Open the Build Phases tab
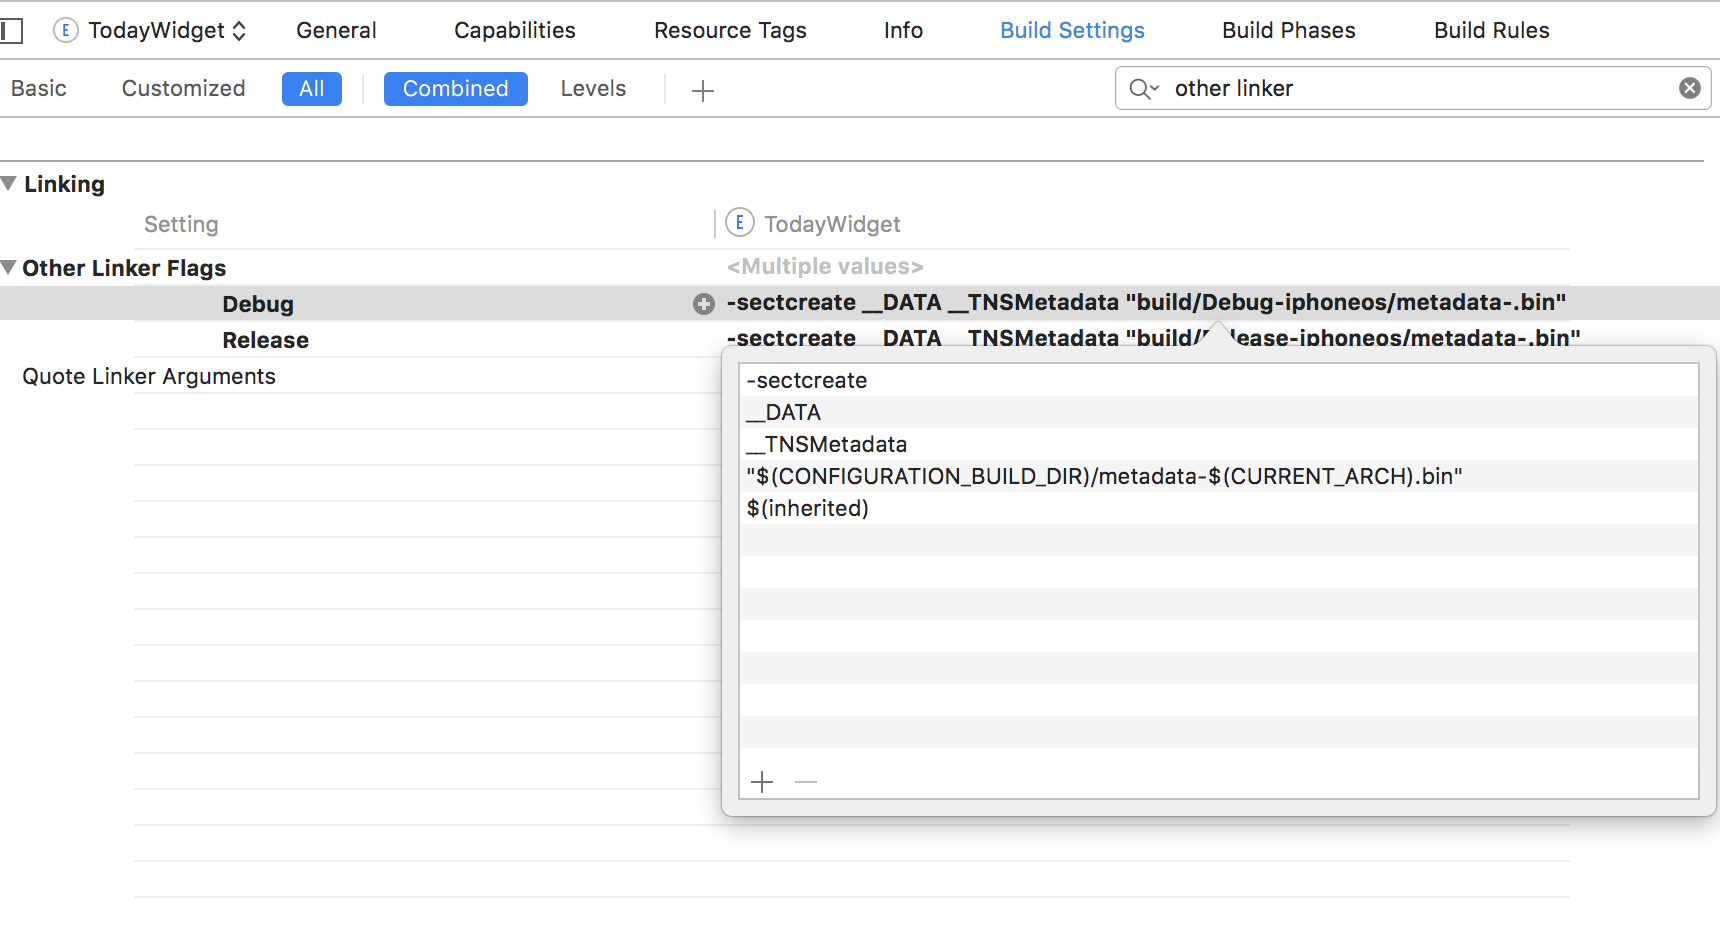This screenshot has width=1720, height=928. (x=1288, y=31)
